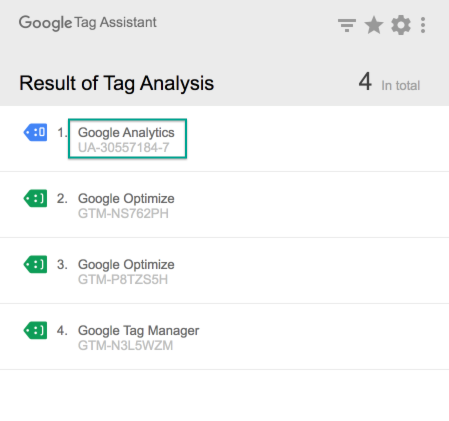This screenshot has height=421, width=449.
Task: Click the GTM-P8TZS5H container ID
Action: pos(123,279)
